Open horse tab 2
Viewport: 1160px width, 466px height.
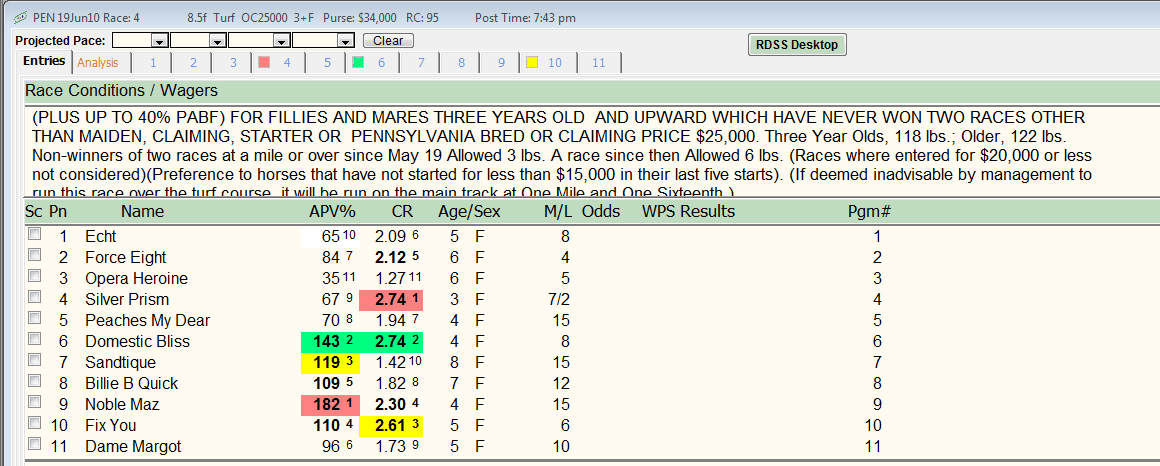pos(193,63)
